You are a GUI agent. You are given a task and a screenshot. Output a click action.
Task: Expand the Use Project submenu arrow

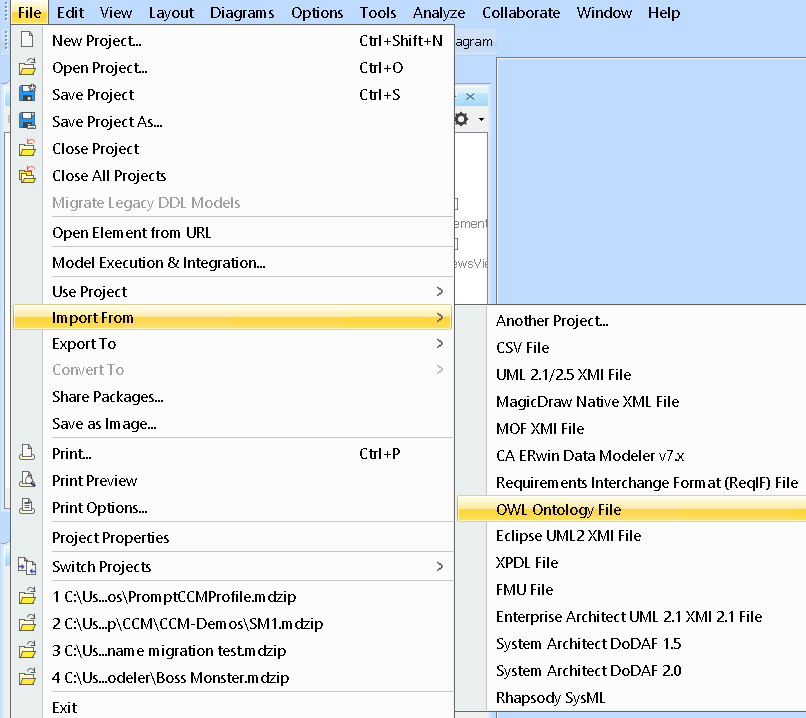pyautogui.click(x=440, y=292)
